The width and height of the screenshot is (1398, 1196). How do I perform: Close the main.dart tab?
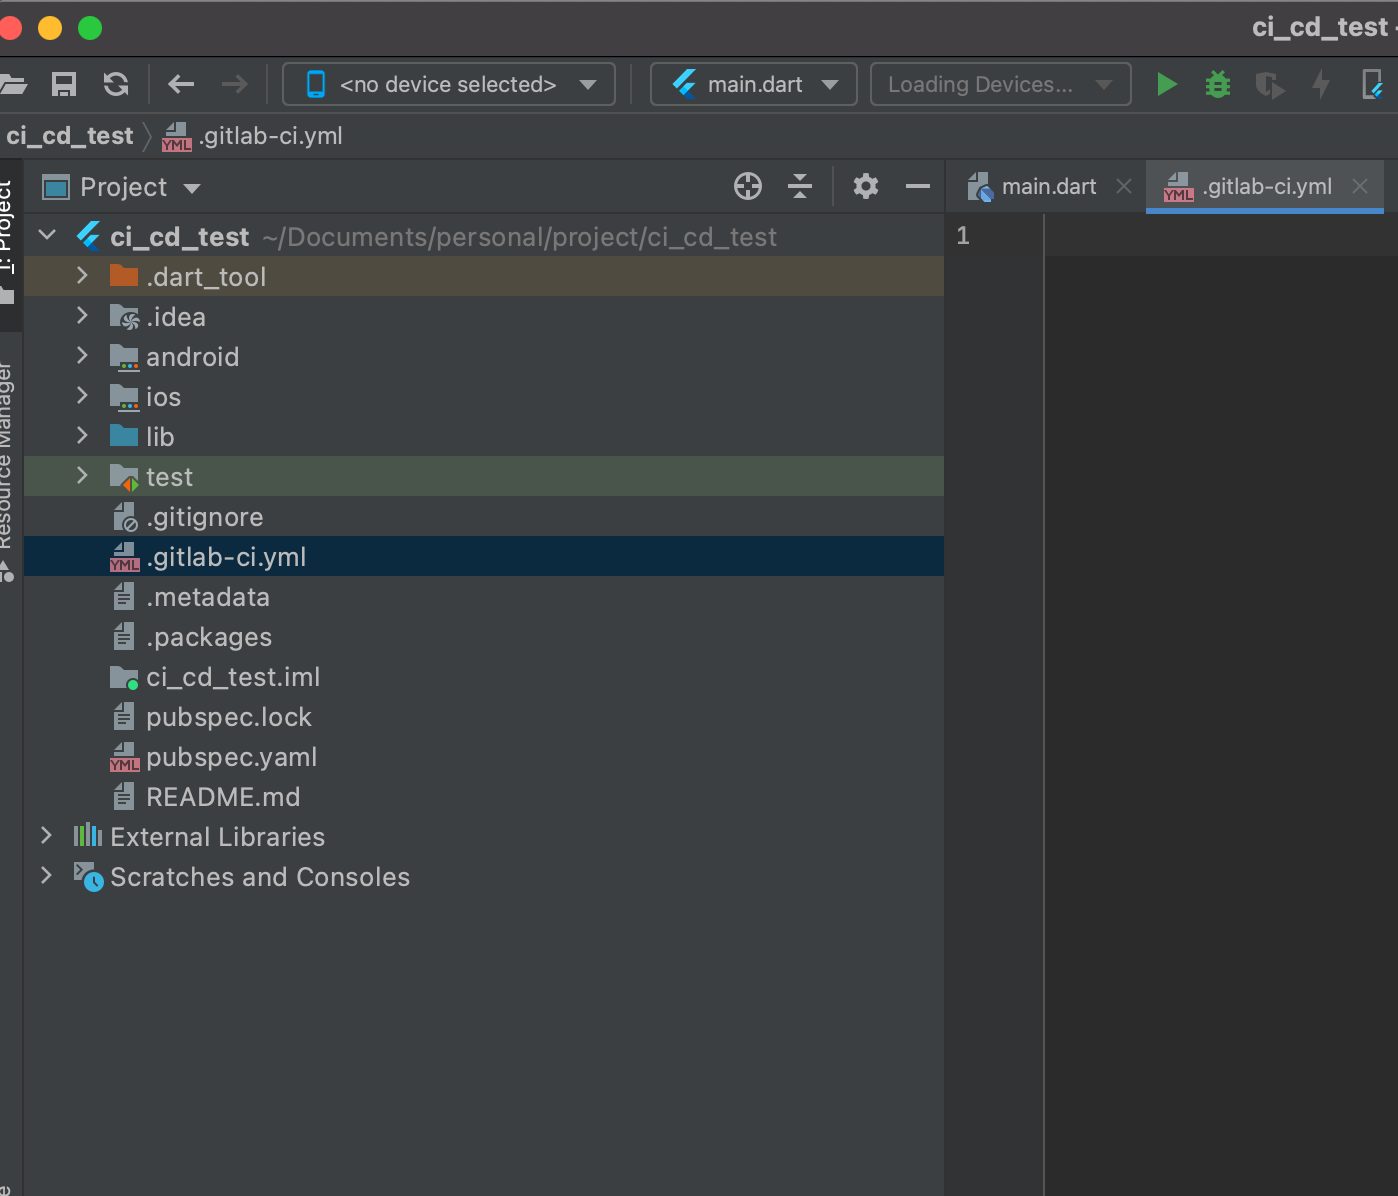tap(1124, 186)
